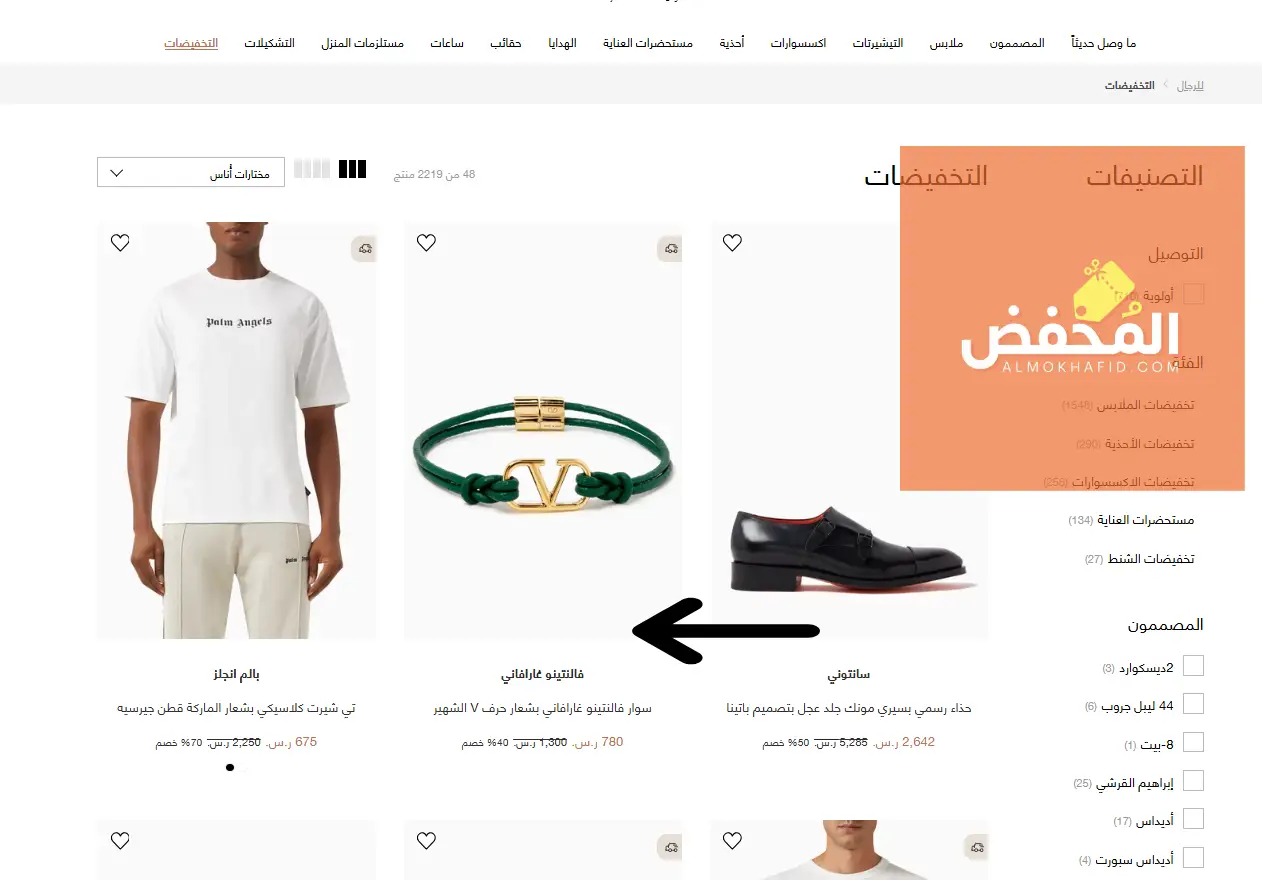The image size is (1262, 880).
Task: Click the مستحضرات العناية (134) category link
Action: click(x=1131, y=520)
